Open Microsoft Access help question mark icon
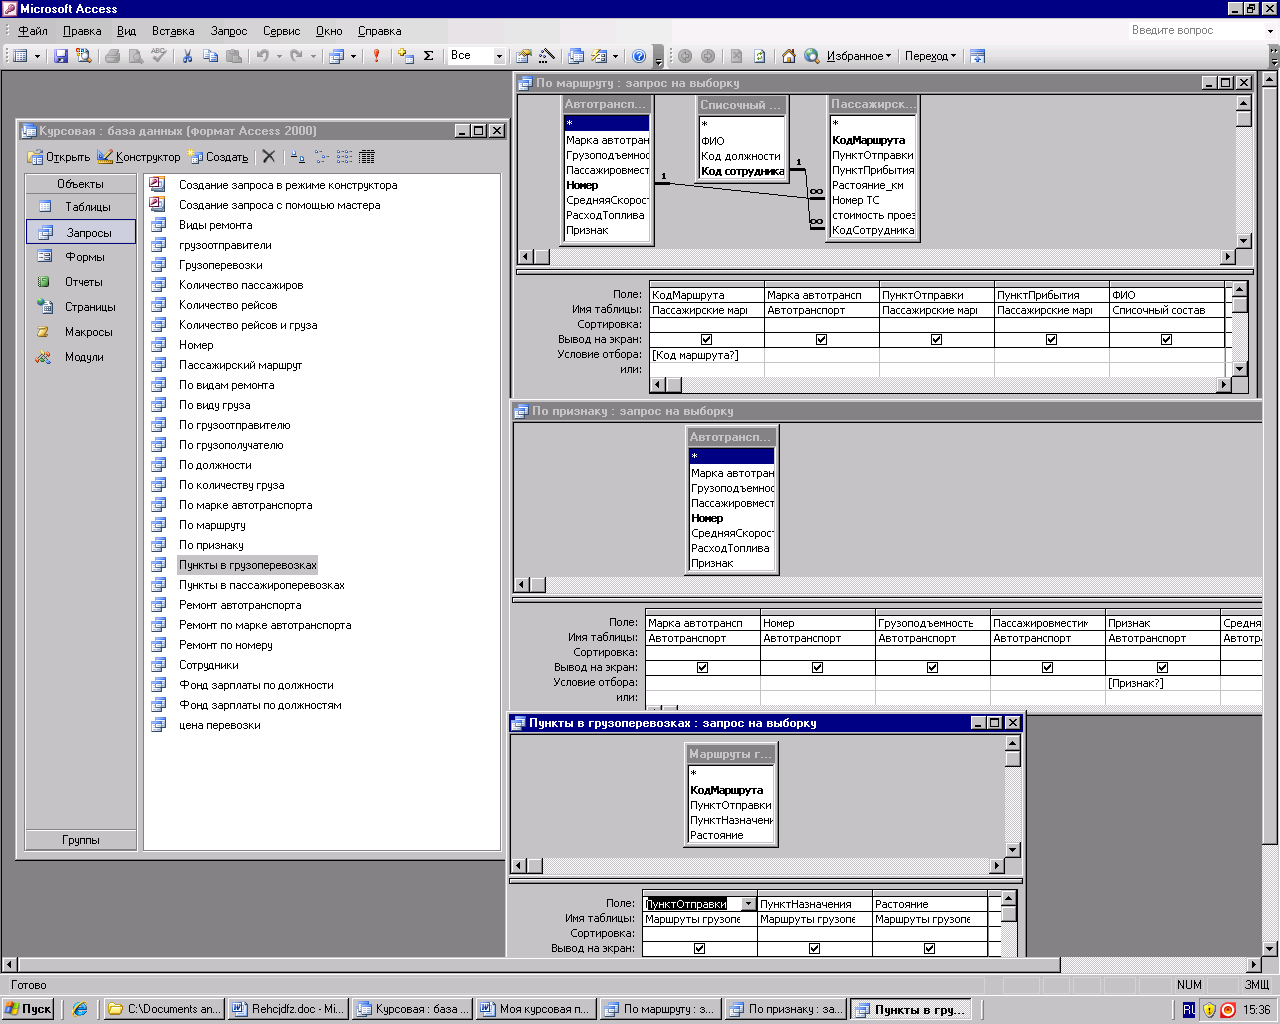 point(639,56)
